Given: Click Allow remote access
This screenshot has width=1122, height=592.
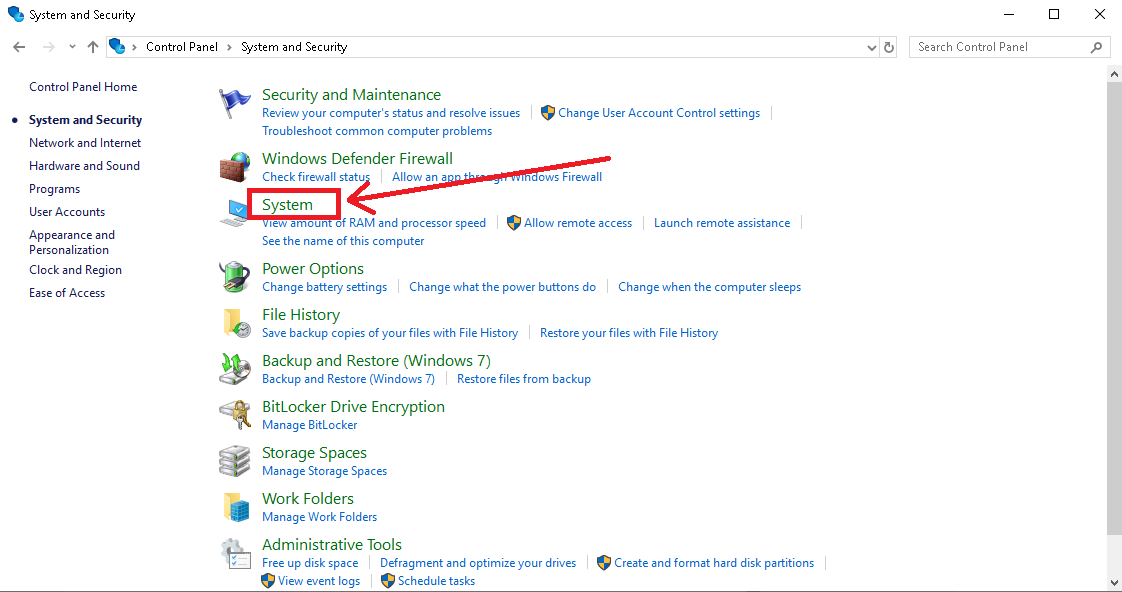Looking at the screenshot, I should (x=578, y=223).
